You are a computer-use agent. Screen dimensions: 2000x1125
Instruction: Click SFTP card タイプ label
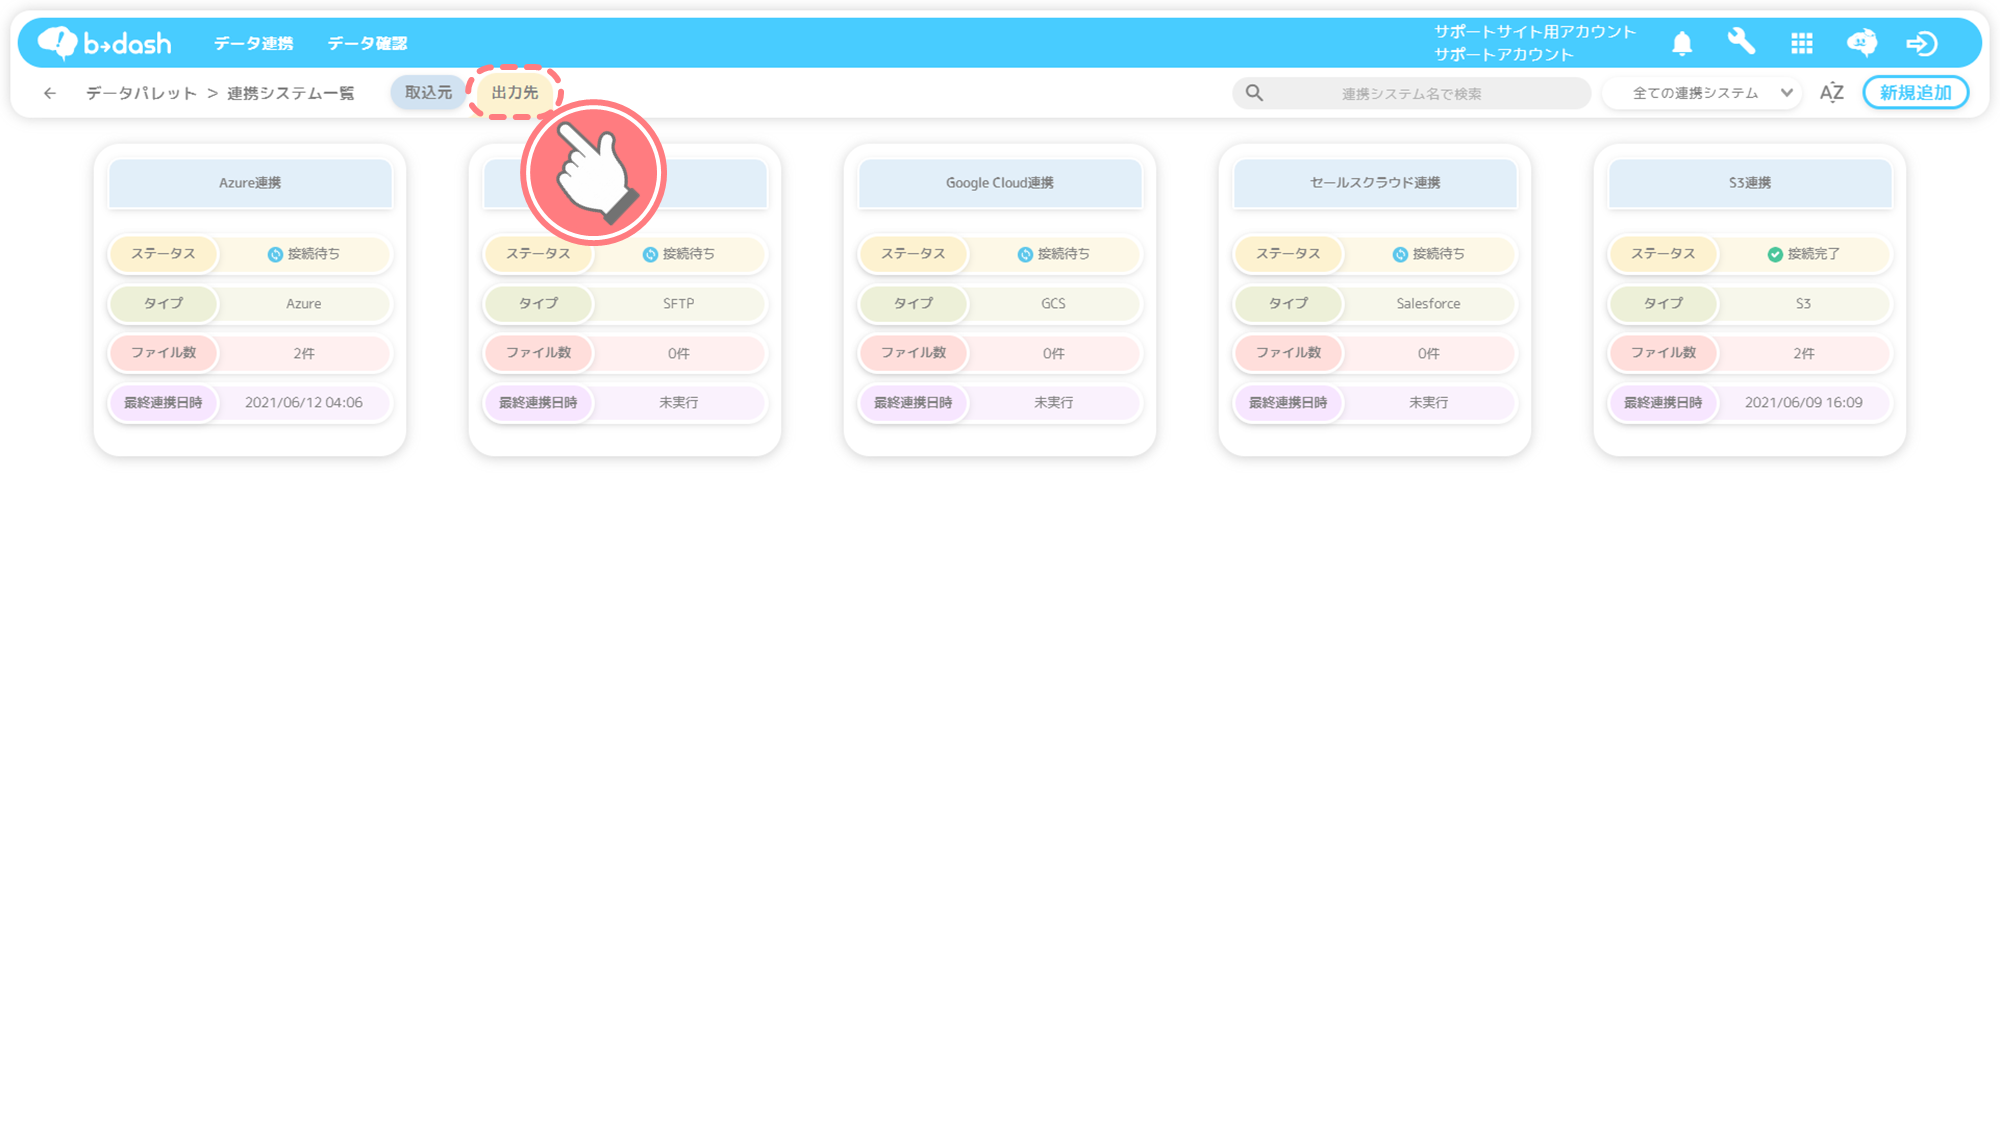tap(538, 303)
